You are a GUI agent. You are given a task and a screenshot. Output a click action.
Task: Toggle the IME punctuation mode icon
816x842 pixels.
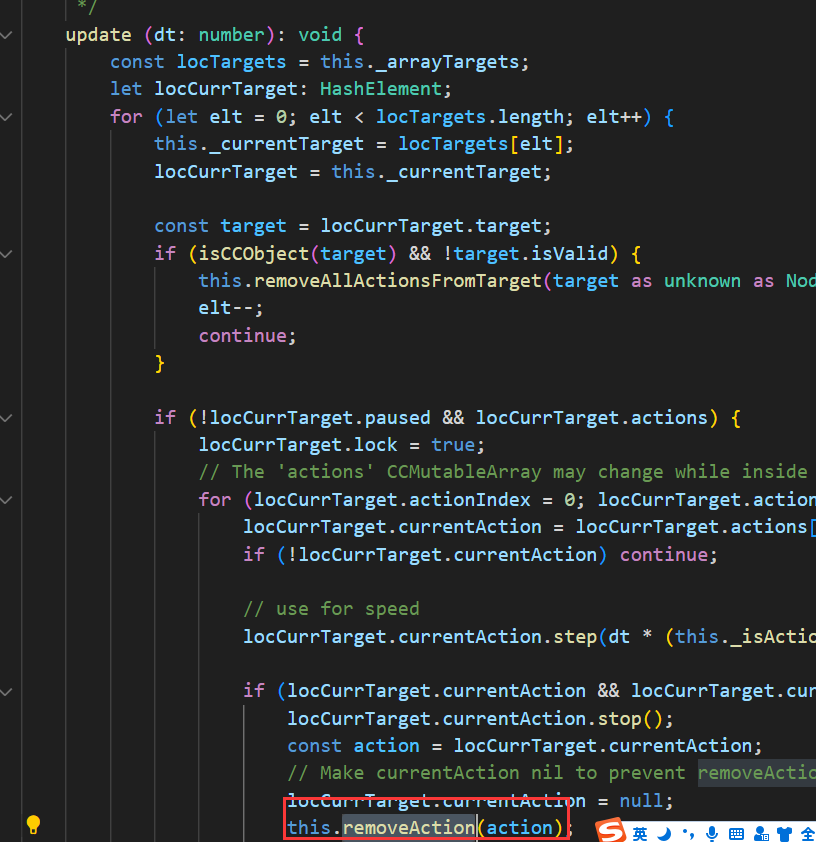tap(689, 834)
